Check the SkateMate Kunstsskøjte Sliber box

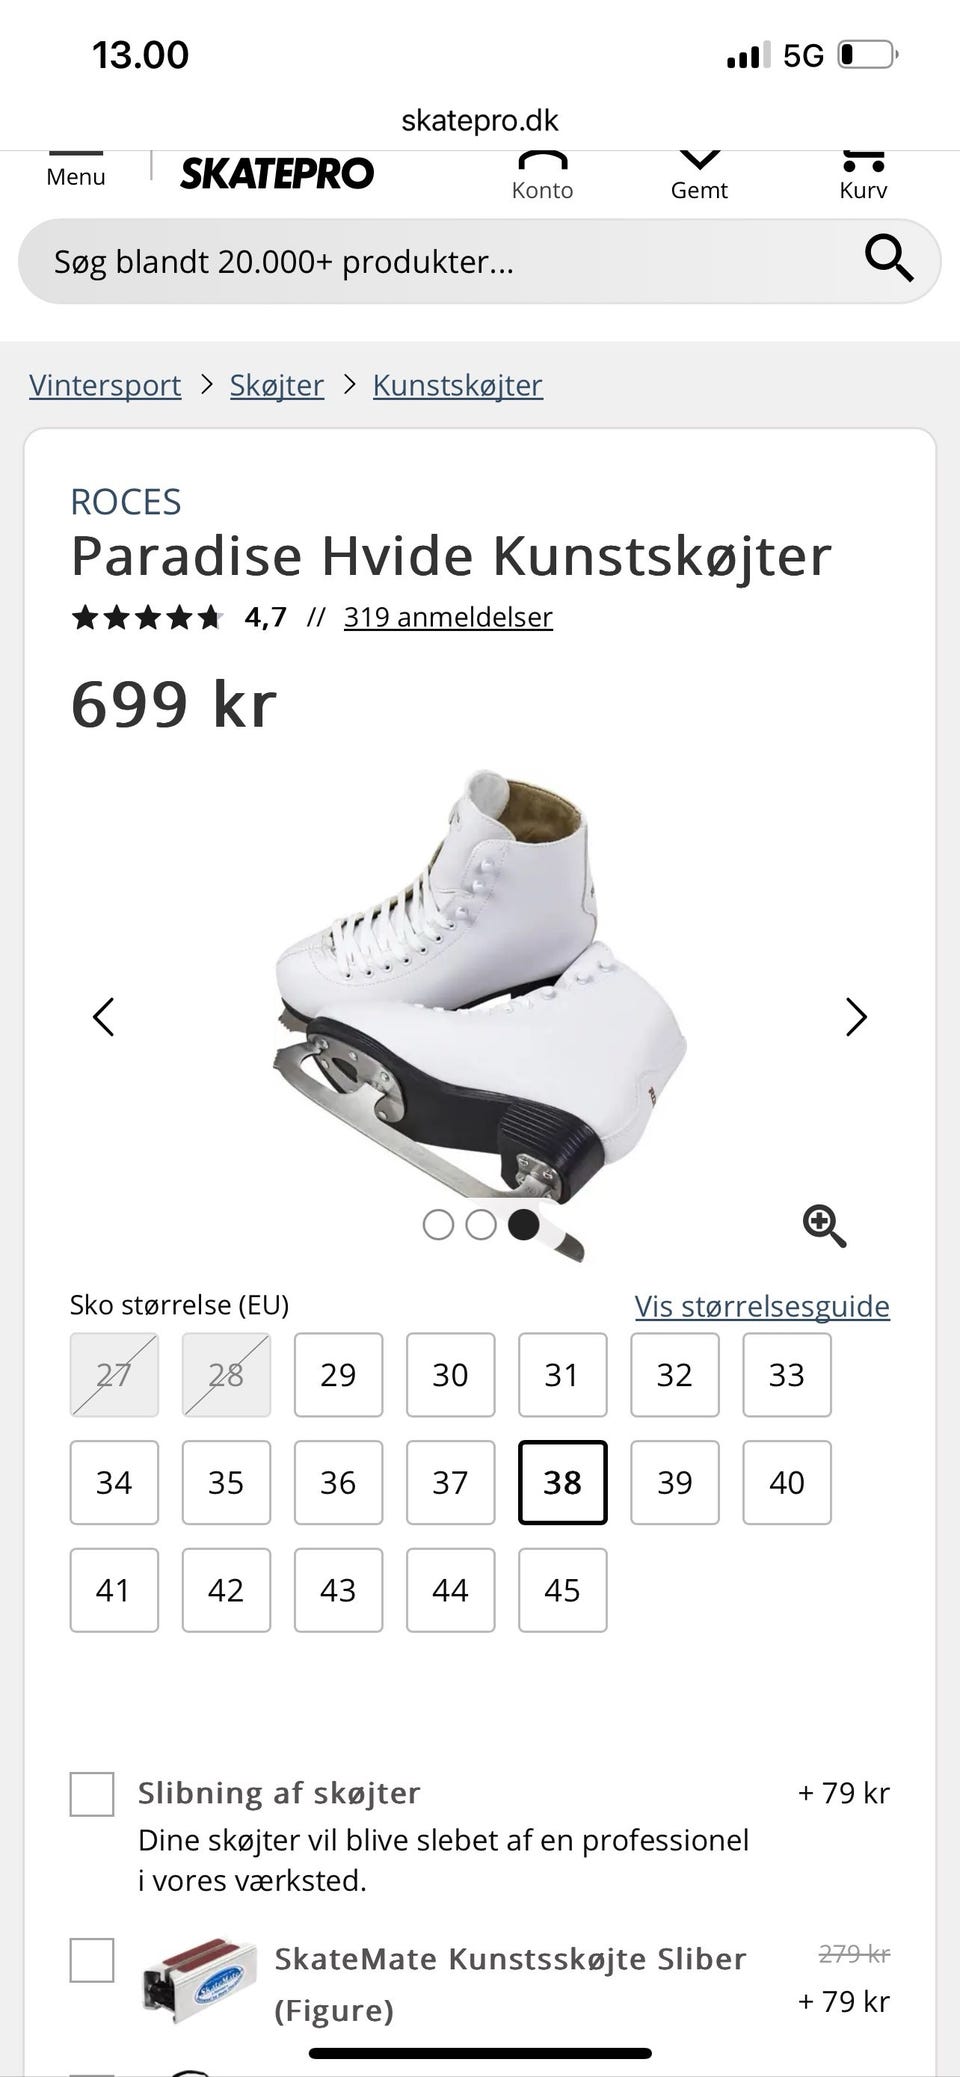92,1960
